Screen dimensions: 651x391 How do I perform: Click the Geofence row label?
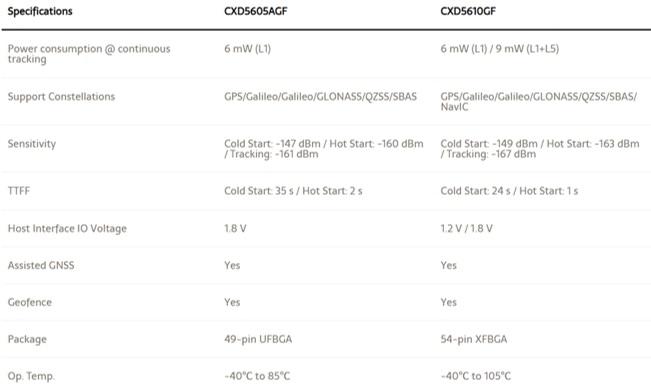click(29, 302)
